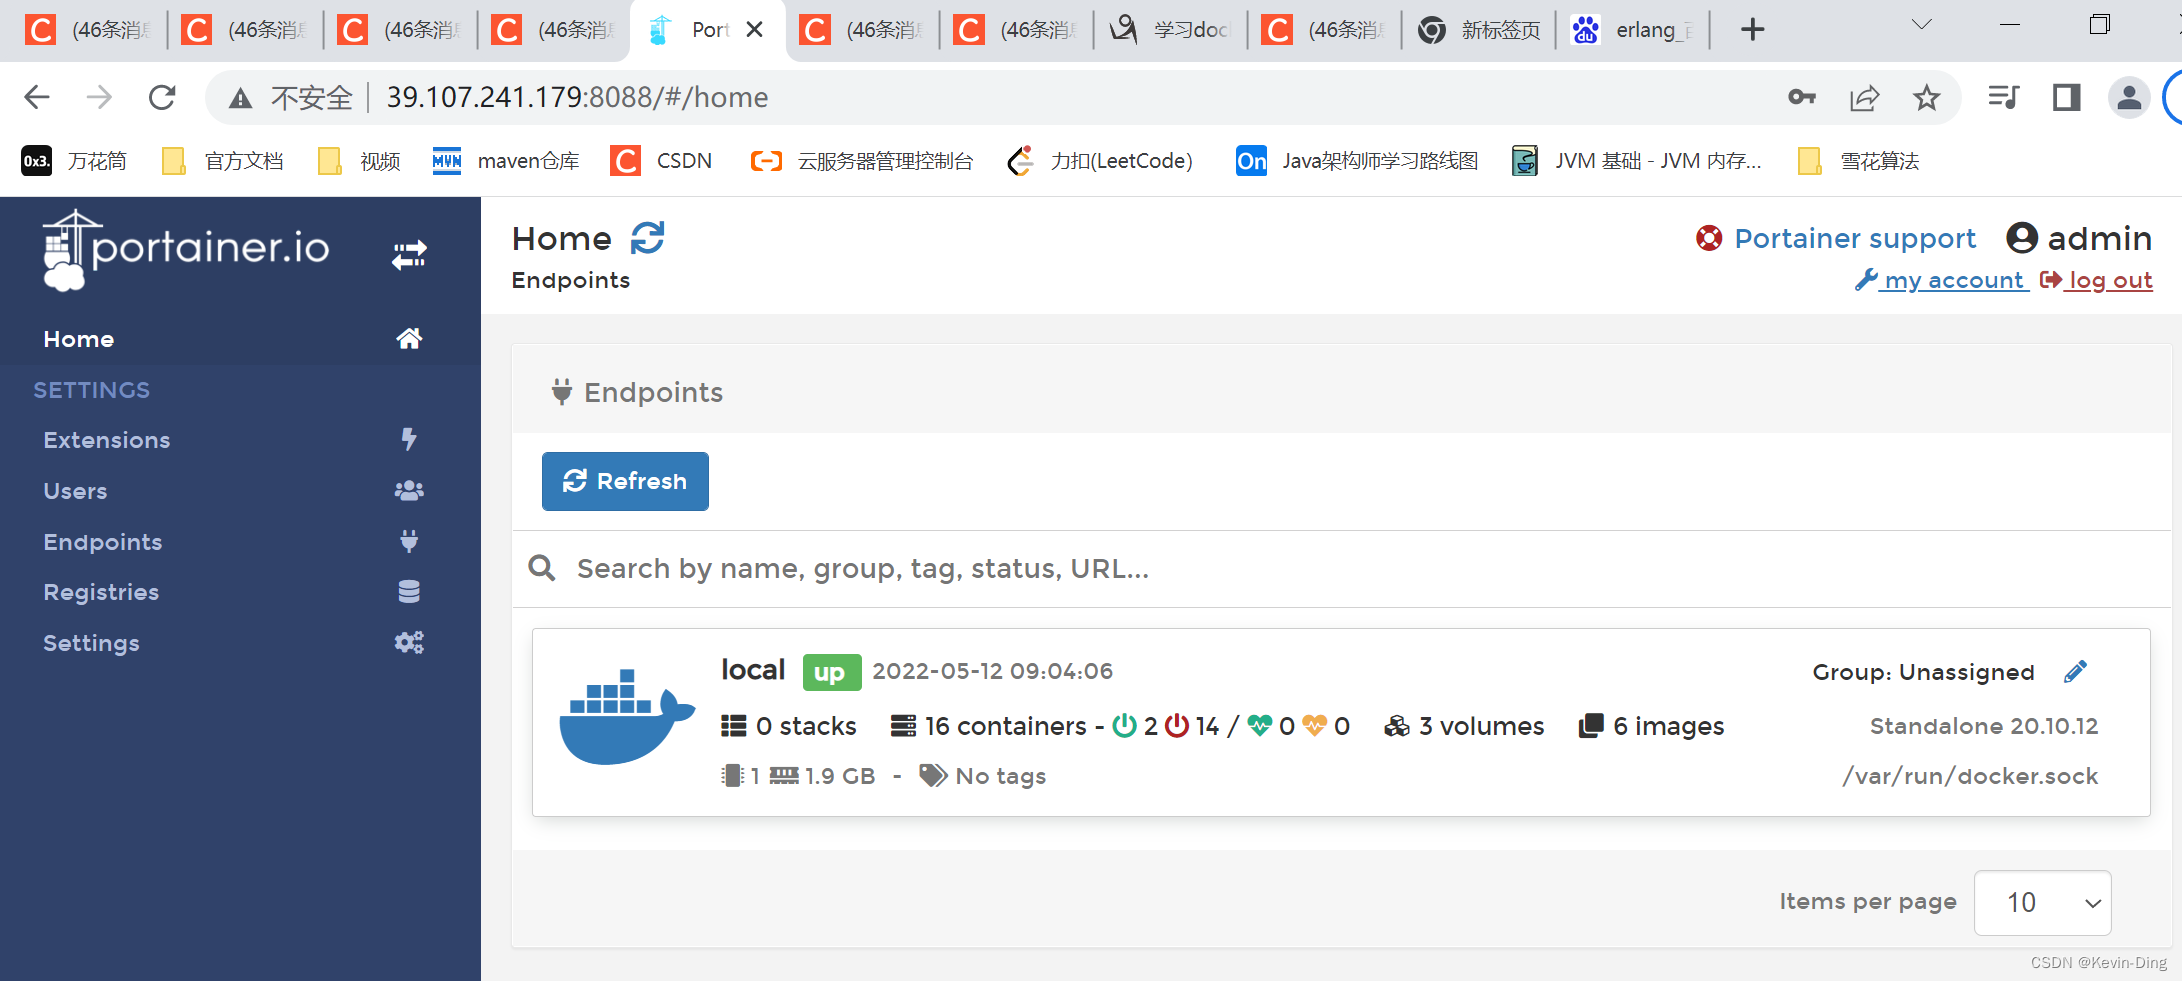
Task: Open the 云服务器管理控制台 bookmark
Action: pos(862,161)
